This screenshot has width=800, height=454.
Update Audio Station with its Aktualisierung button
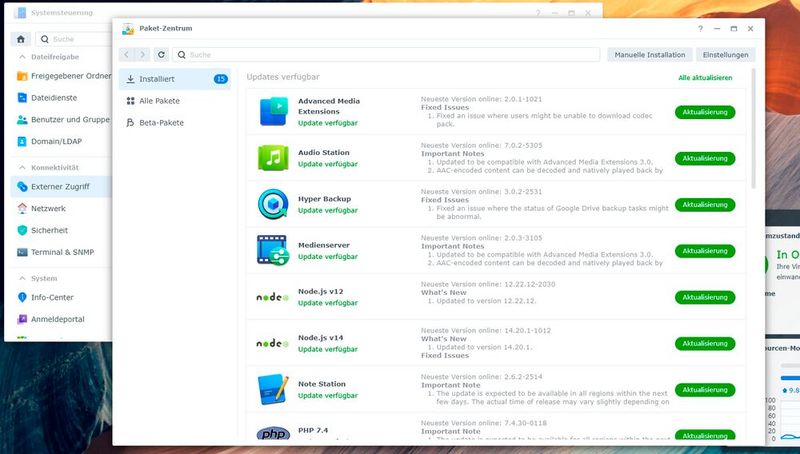pos(705,159)
